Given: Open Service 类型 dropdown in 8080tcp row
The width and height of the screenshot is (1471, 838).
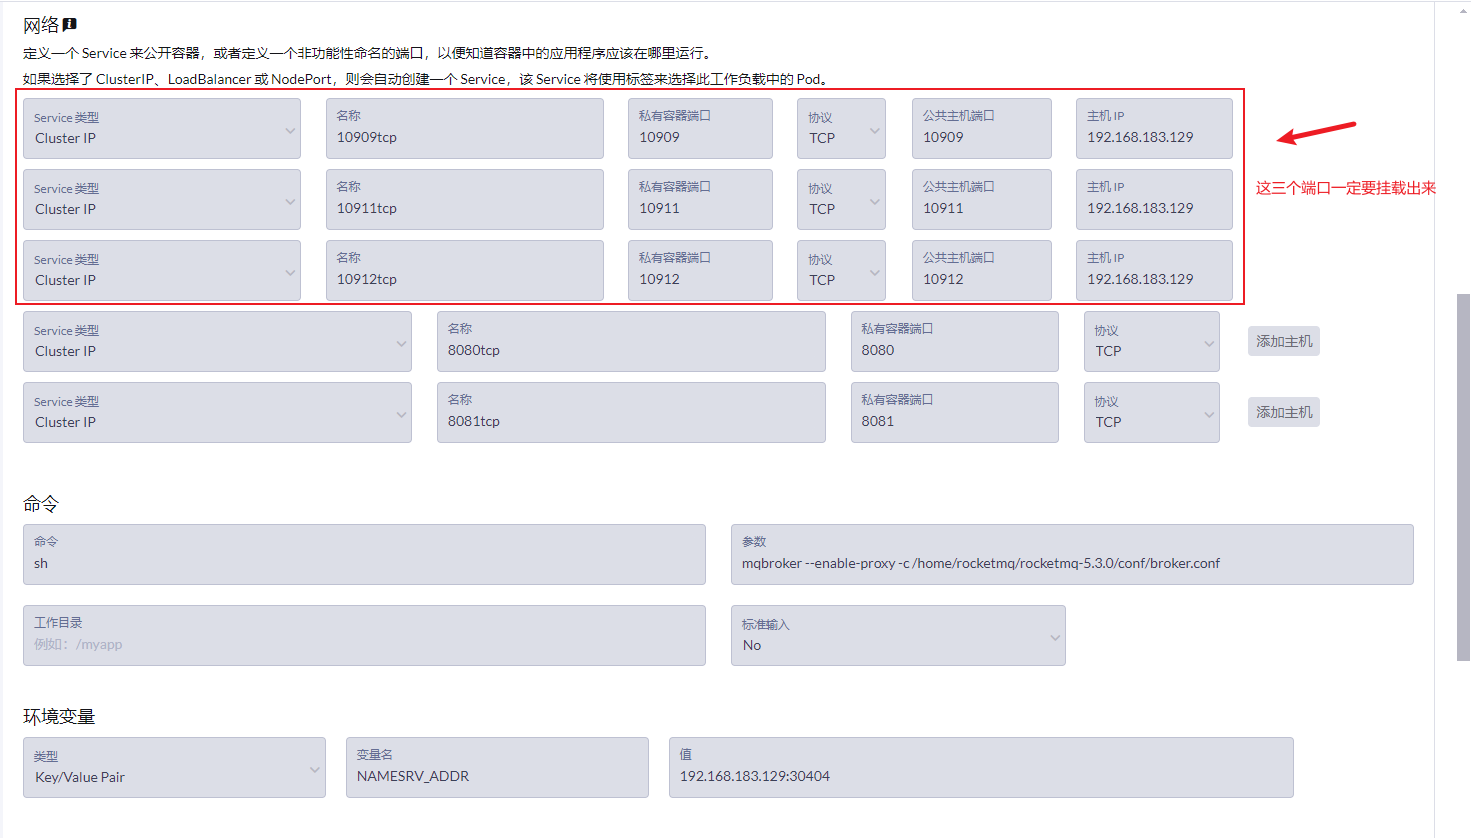Looking at the screenshot, I should click(217, 341).
